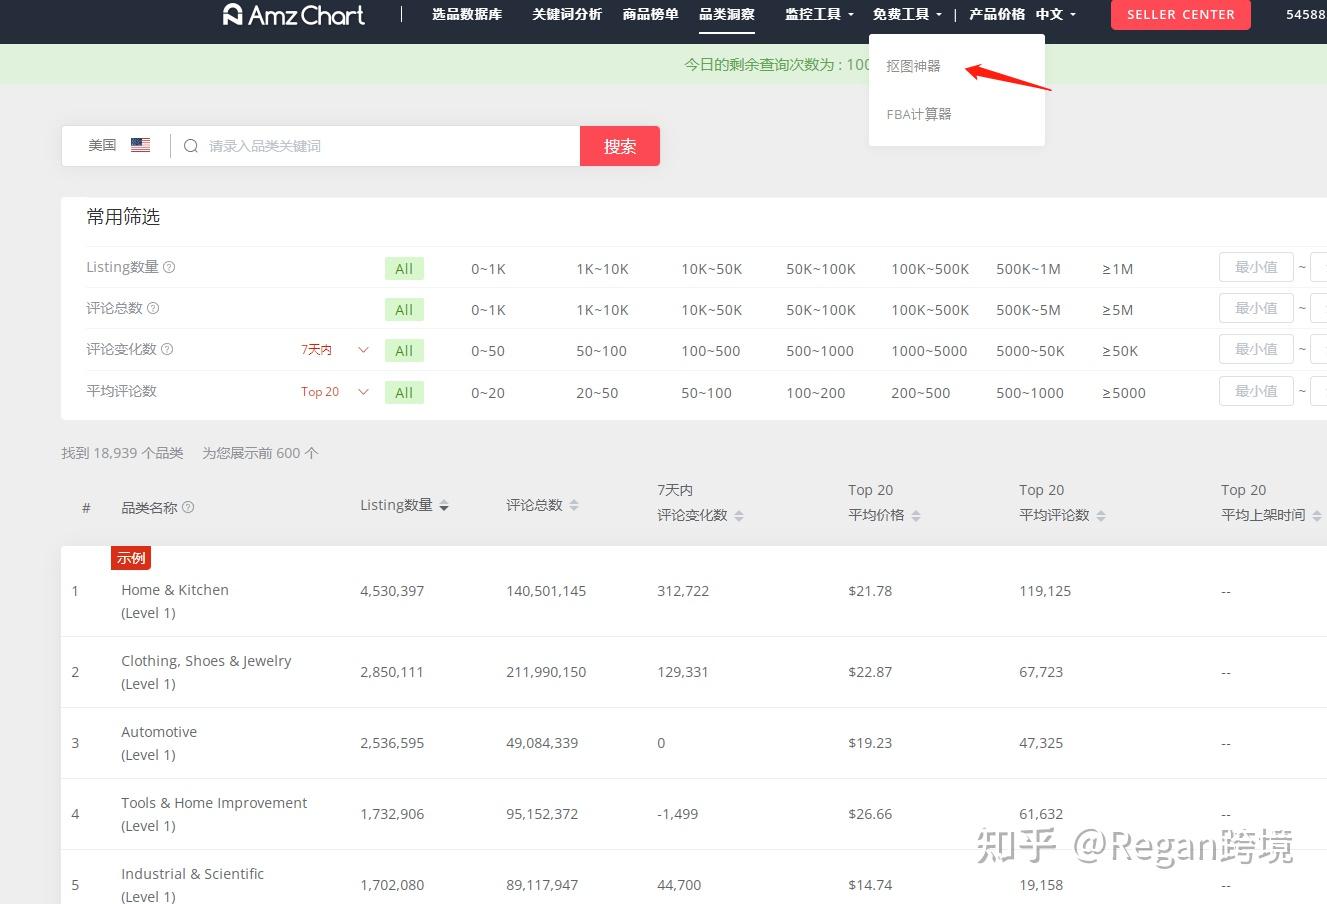Click the red 搜索 button
This screenshot has height=904, width=1327.
[x=620, y=146]
